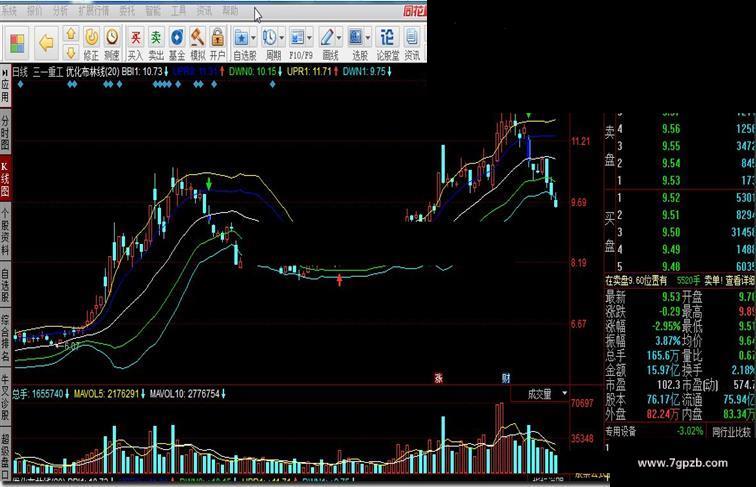Expand the F10/F9 dropdown arrow
Screen dimensions: 756x487
310,38
